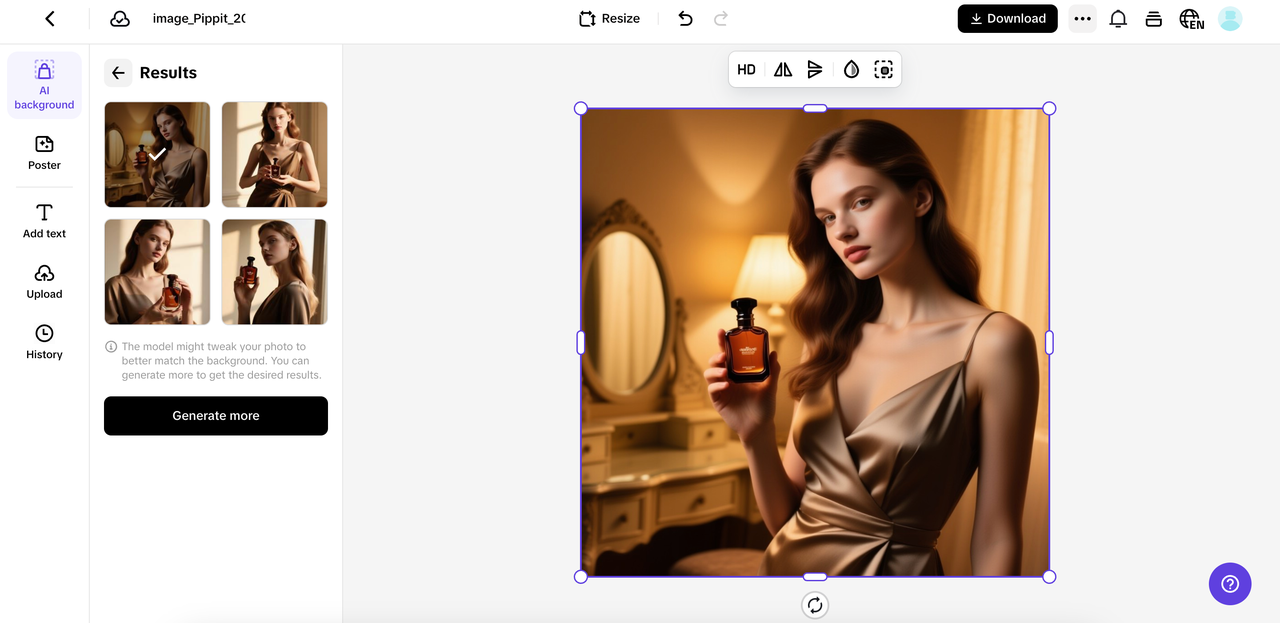Undo the last edit
The height and width of the screenshot is (623, 1280).
tap(685, 18)
